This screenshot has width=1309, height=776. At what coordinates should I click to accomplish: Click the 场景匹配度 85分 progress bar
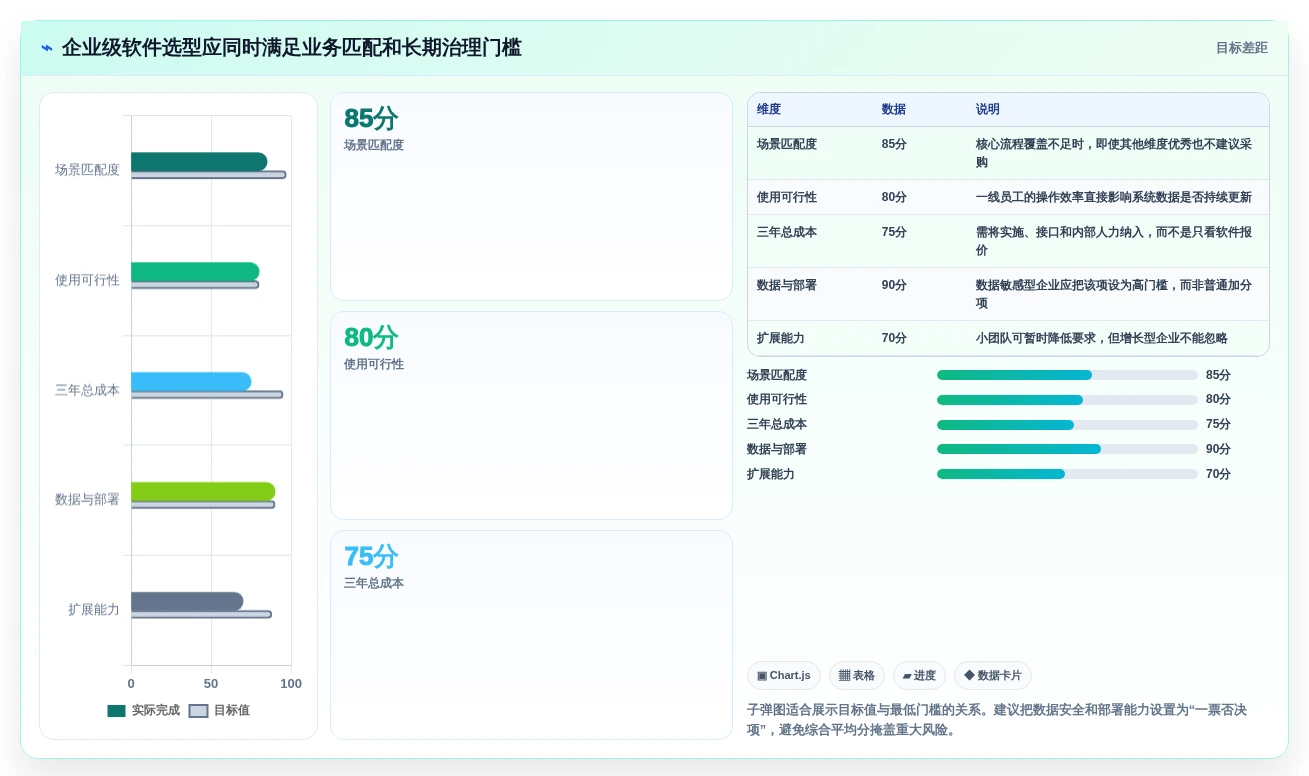[1067, 375]
